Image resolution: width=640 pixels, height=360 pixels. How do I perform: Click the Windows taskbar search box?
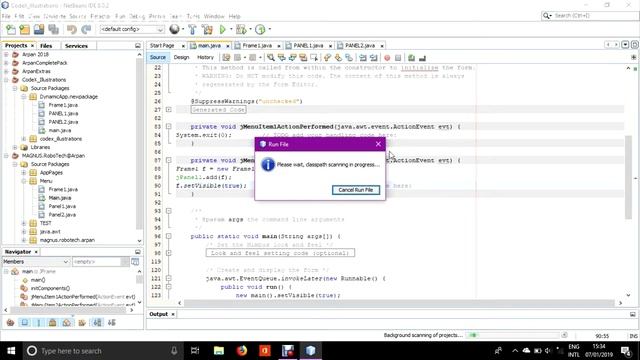(101, 351)
